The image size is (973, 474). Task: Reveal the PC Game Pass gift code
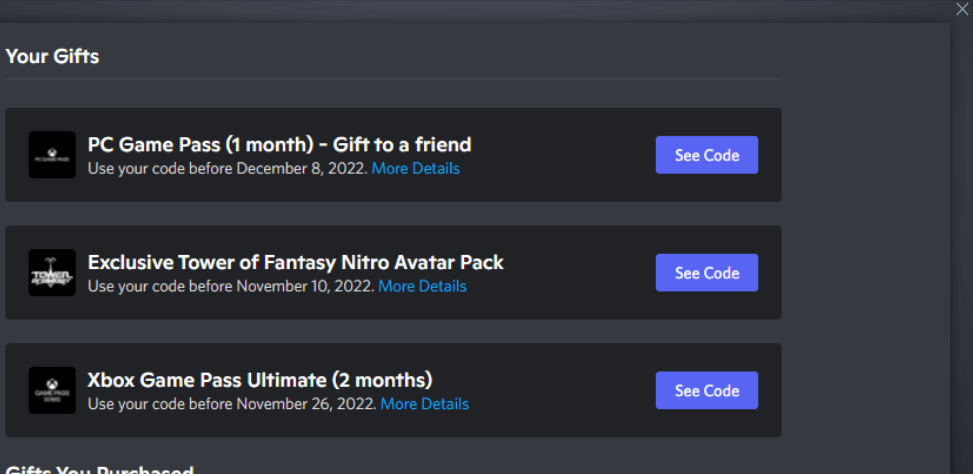(707, 154)
